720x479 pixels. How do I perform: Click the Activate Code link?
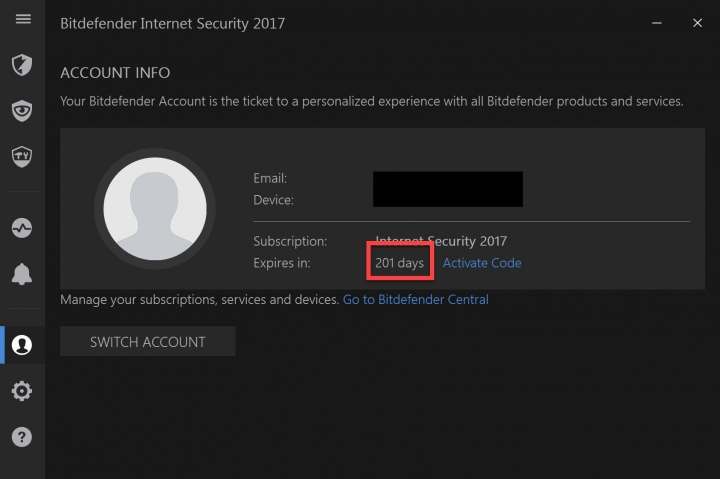[x=482, y=263]
